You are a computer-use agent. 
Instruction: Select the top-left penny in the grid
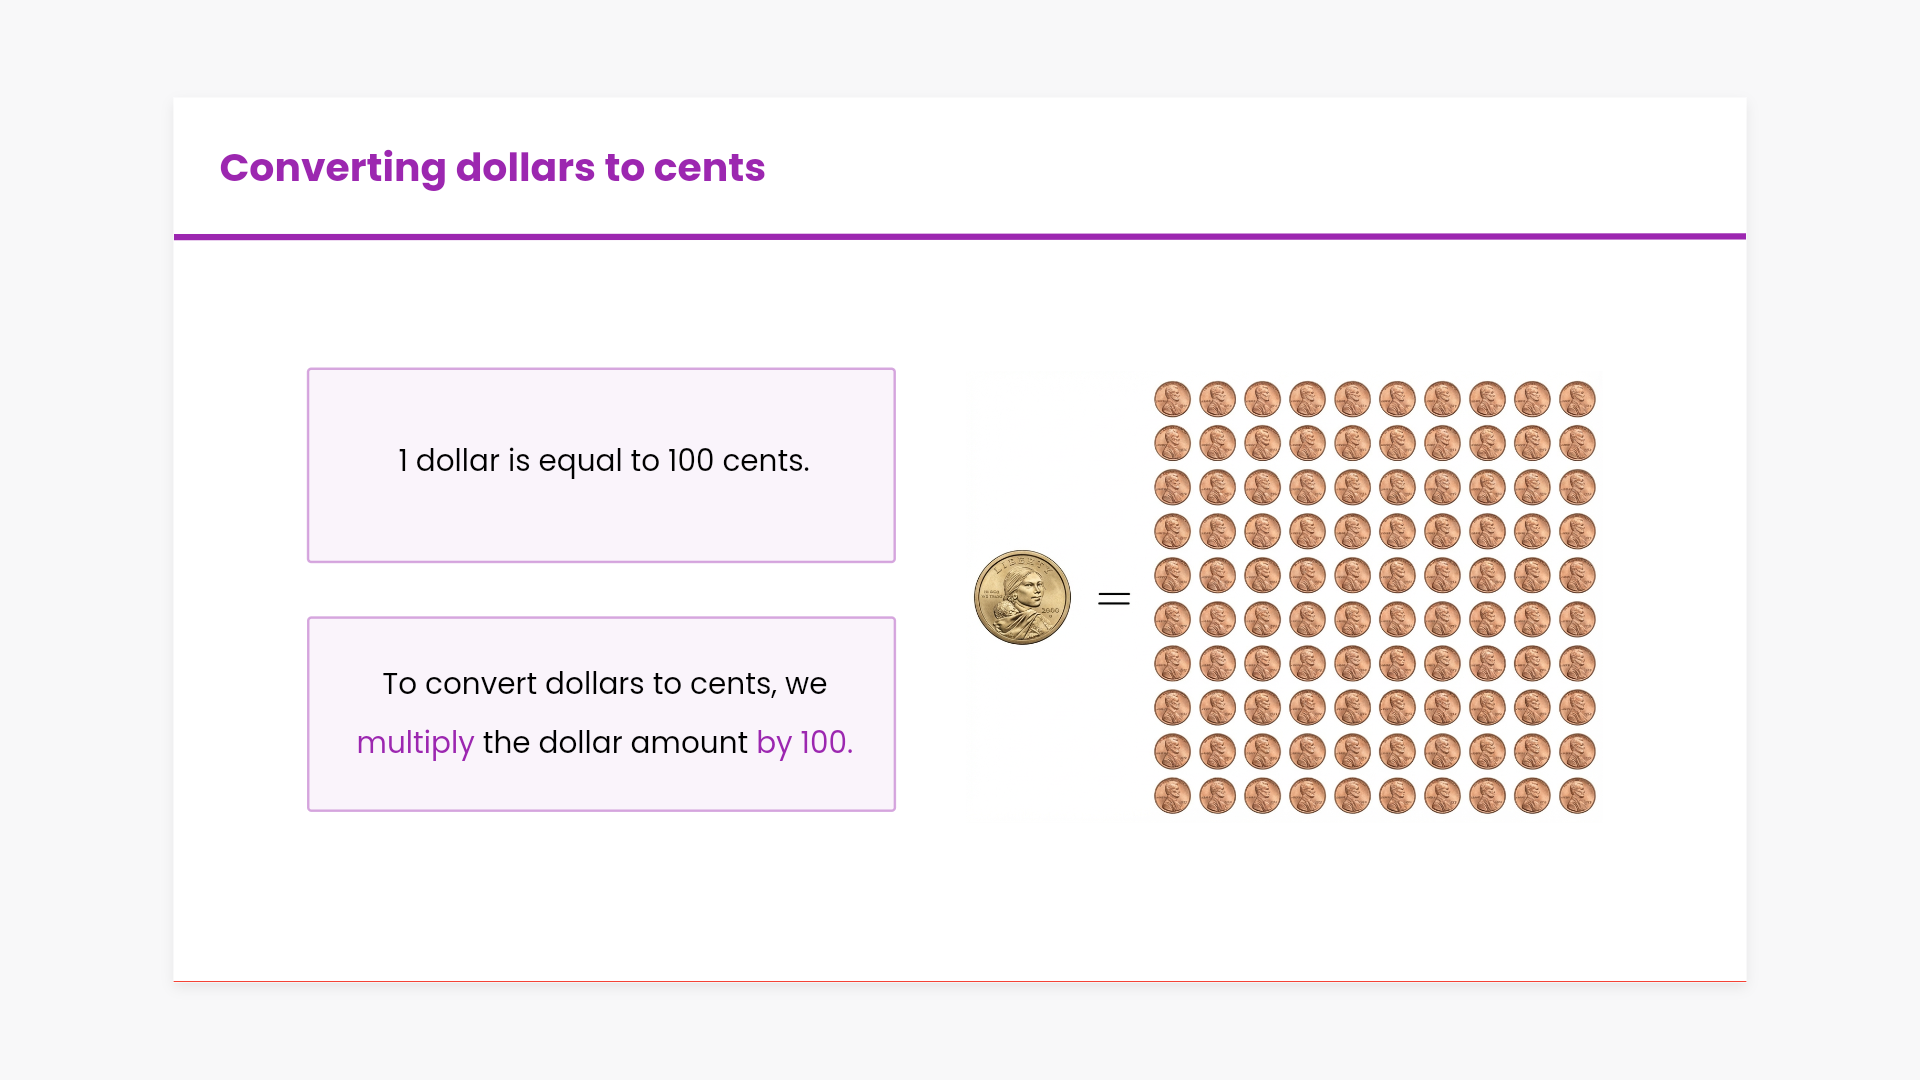(1172, 399)
